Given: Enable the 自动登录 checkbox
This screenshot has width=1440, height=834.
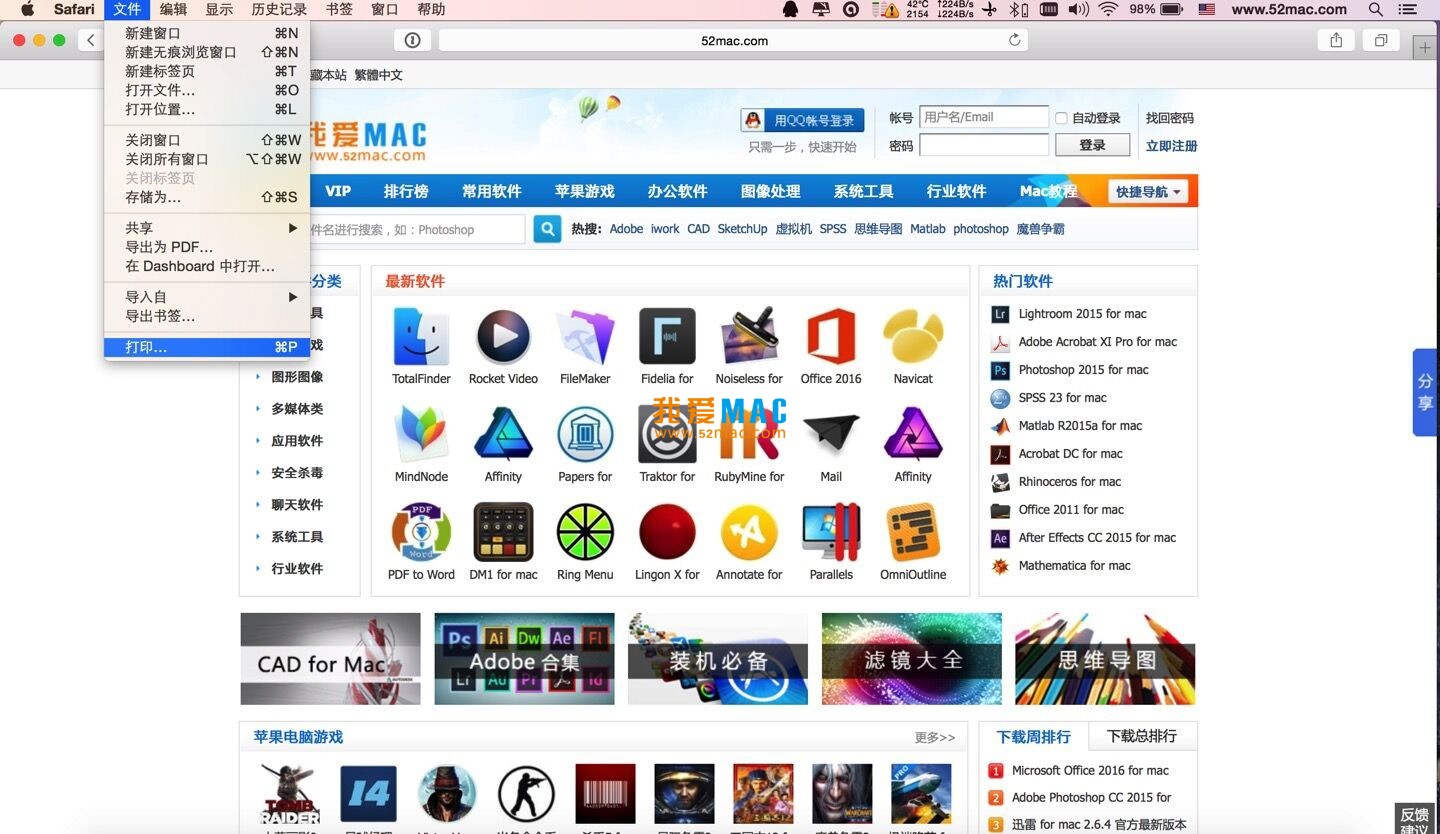Looking at the screenshot, I should click(x=1061, y=117).
